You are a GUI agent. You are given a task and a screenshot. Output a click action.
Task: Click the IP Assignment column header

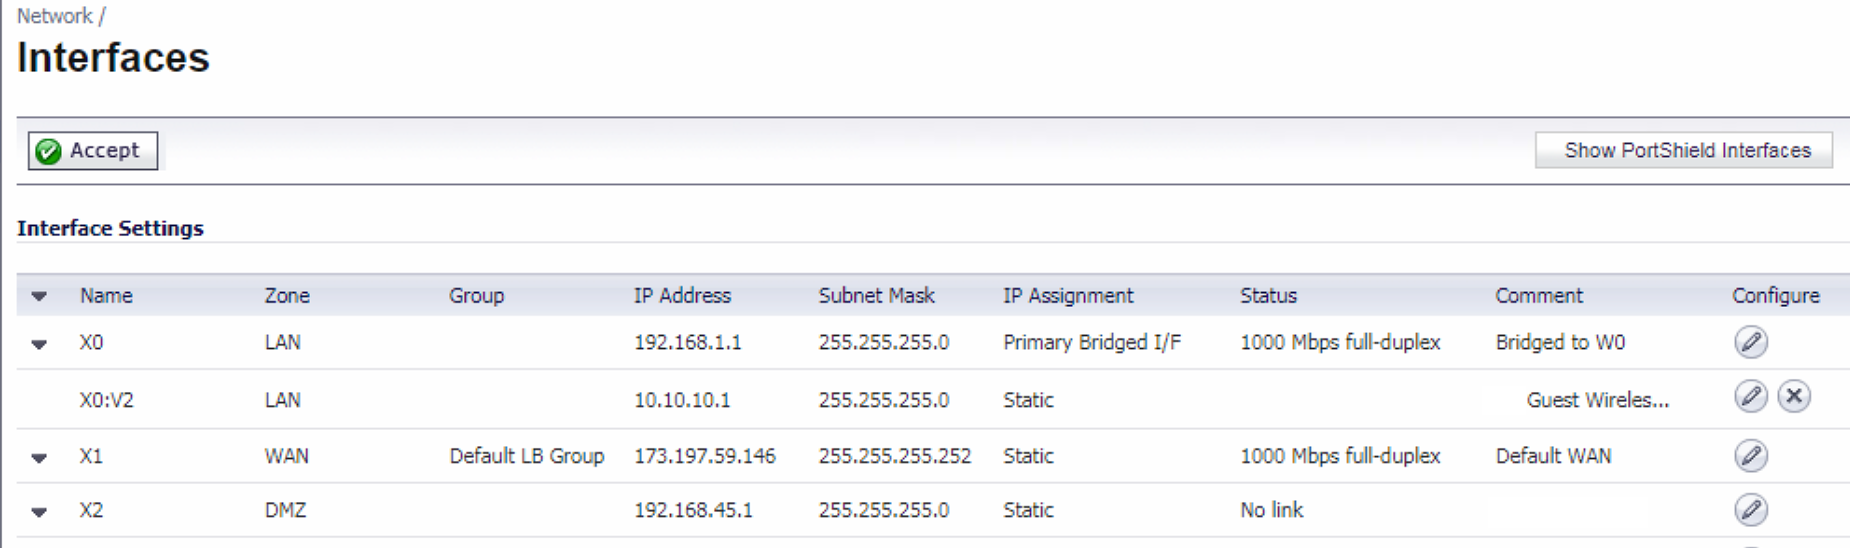coord(1067,296)
